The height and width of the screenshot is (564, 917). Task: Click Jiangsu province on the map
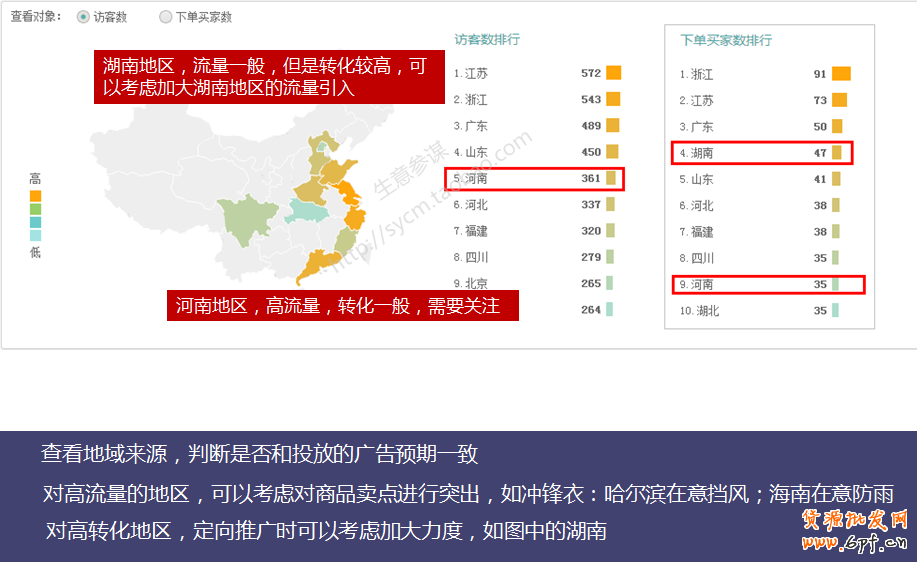click(349, 193)
